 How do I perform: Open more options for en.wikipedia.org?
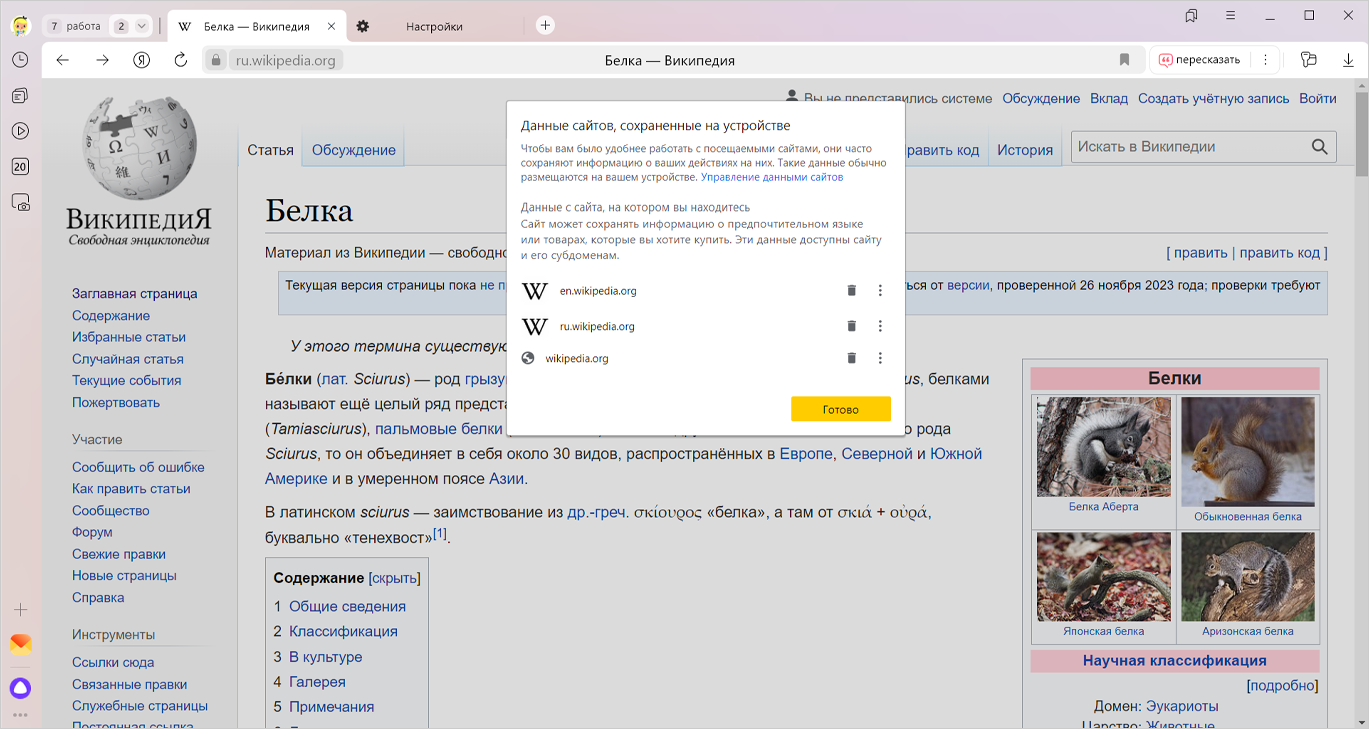(880, 291)
